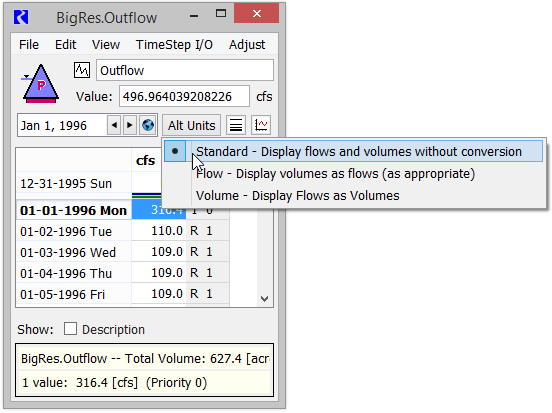The image size is (552, 413).
Task: Click the row lines list icon
Action: click(236, 125)
